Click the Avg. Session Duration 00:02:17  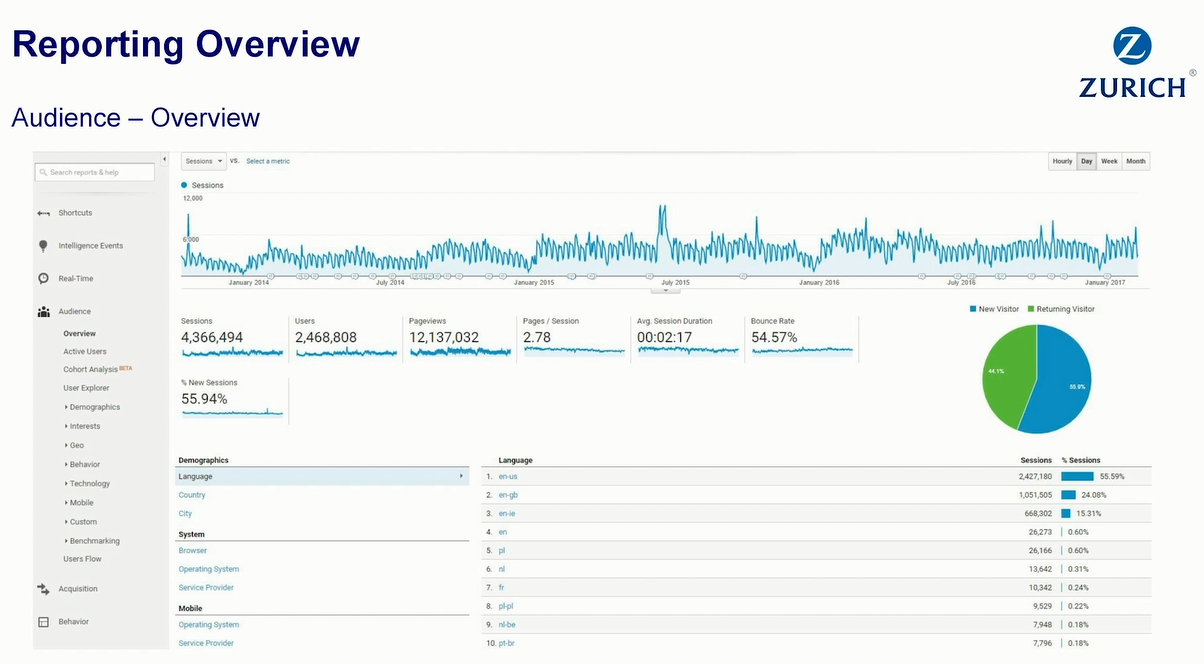pos(665,338)
